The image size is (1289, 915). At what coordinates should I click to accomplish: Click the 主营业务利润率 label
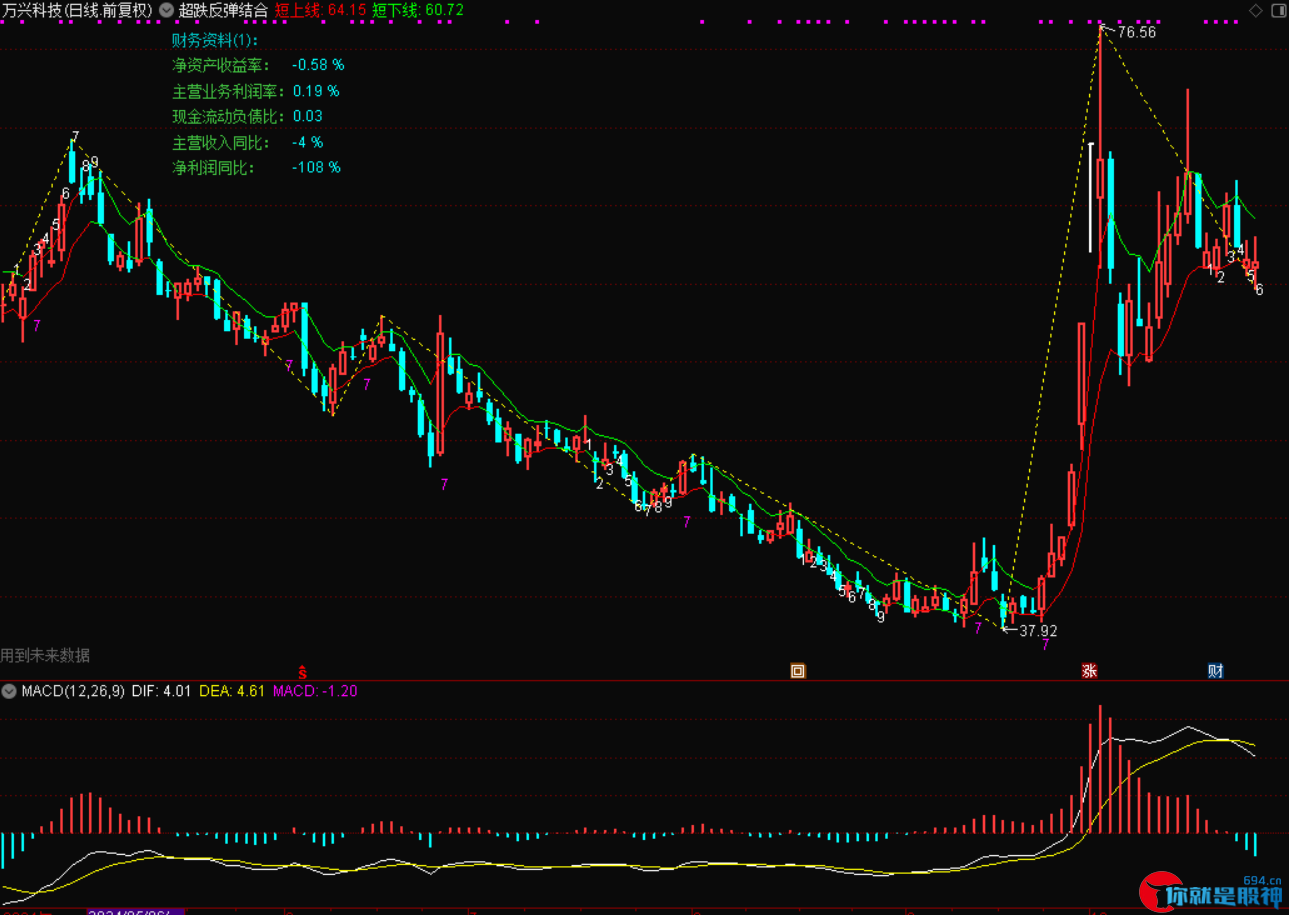tap(228, 91)
